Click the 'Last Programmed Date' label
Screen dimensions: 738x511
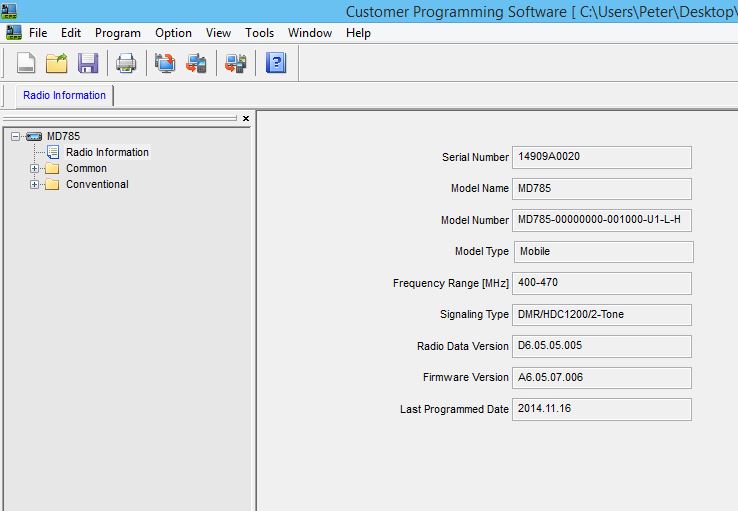coord(454,409)
